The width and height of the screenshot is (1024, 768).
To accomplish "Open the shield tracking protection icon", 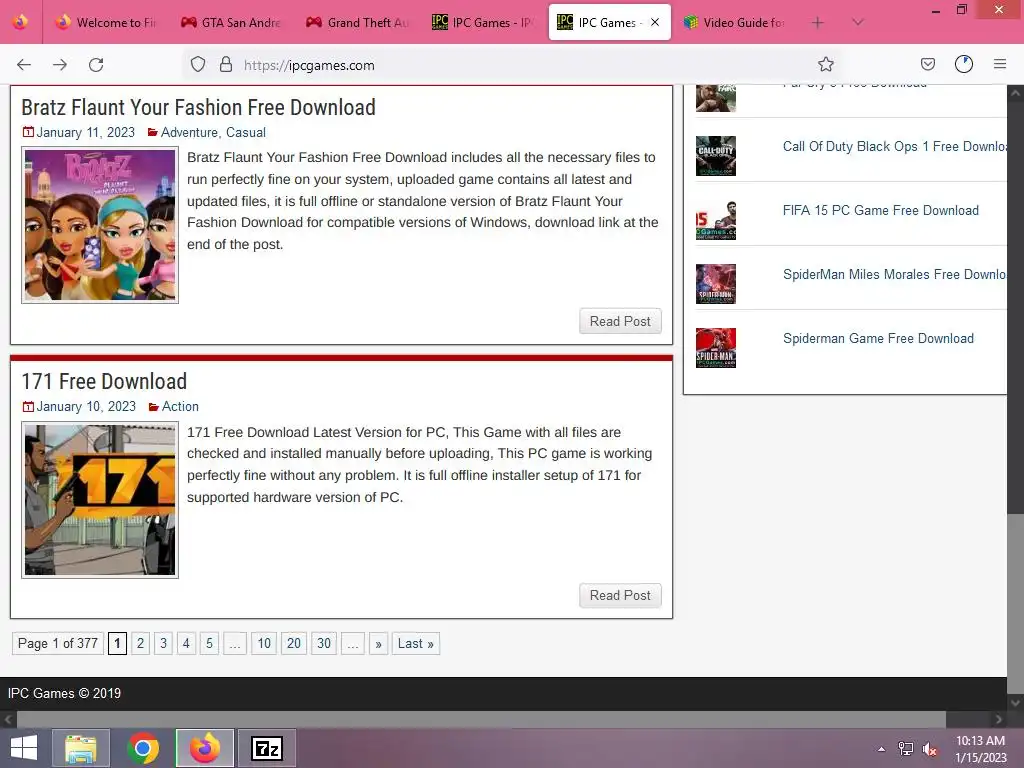I will [x=198, y=65].
